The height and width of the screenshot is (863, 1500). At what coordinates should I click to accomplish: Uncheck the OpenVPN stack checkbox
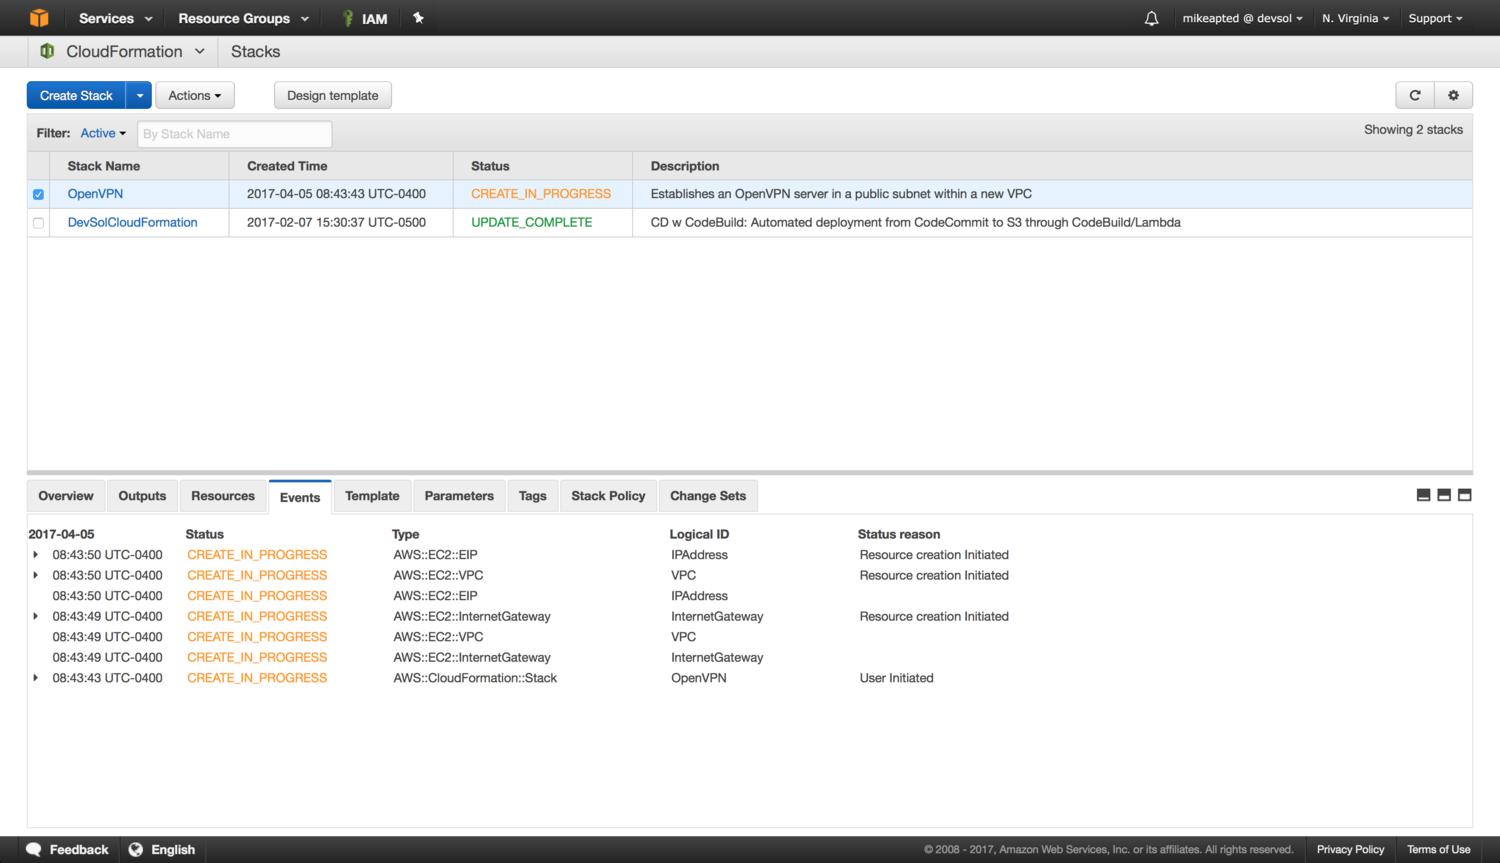click(x=38, y=194)
